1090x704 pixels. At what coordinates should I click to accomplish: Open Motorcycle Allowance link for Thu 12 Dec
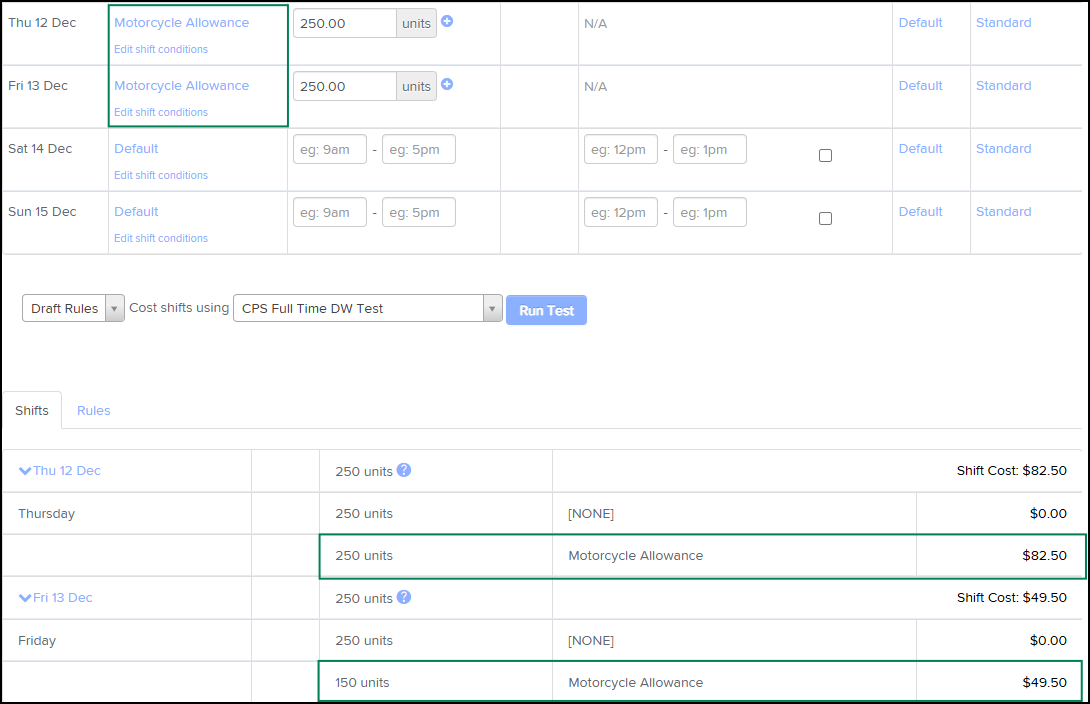click(x=181, y=22)
